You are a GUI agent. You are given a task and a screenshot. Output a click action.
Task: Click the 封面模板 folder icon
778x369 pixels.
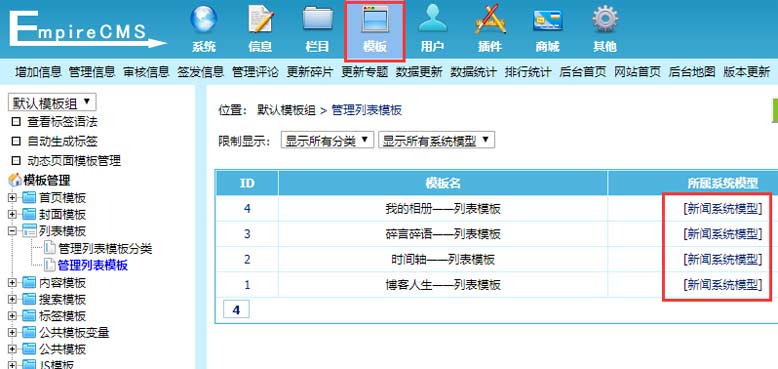(x=29, y=215)
